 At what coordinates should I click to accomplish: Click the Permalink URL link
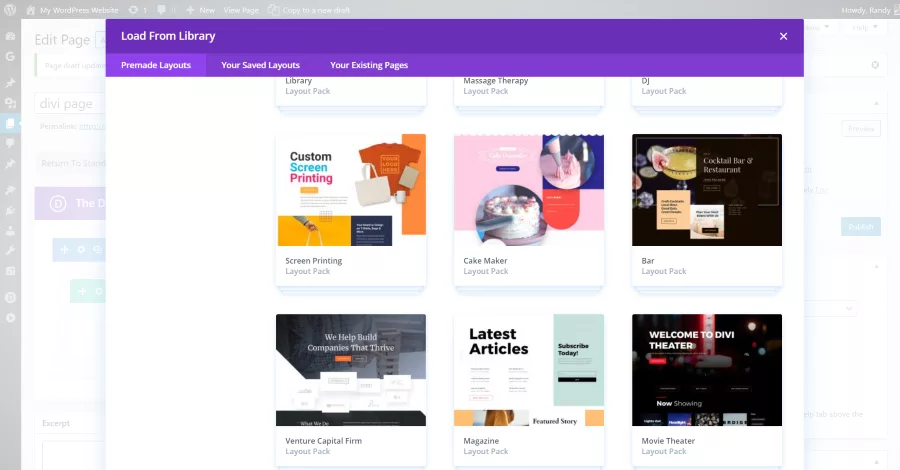[92, 126]
